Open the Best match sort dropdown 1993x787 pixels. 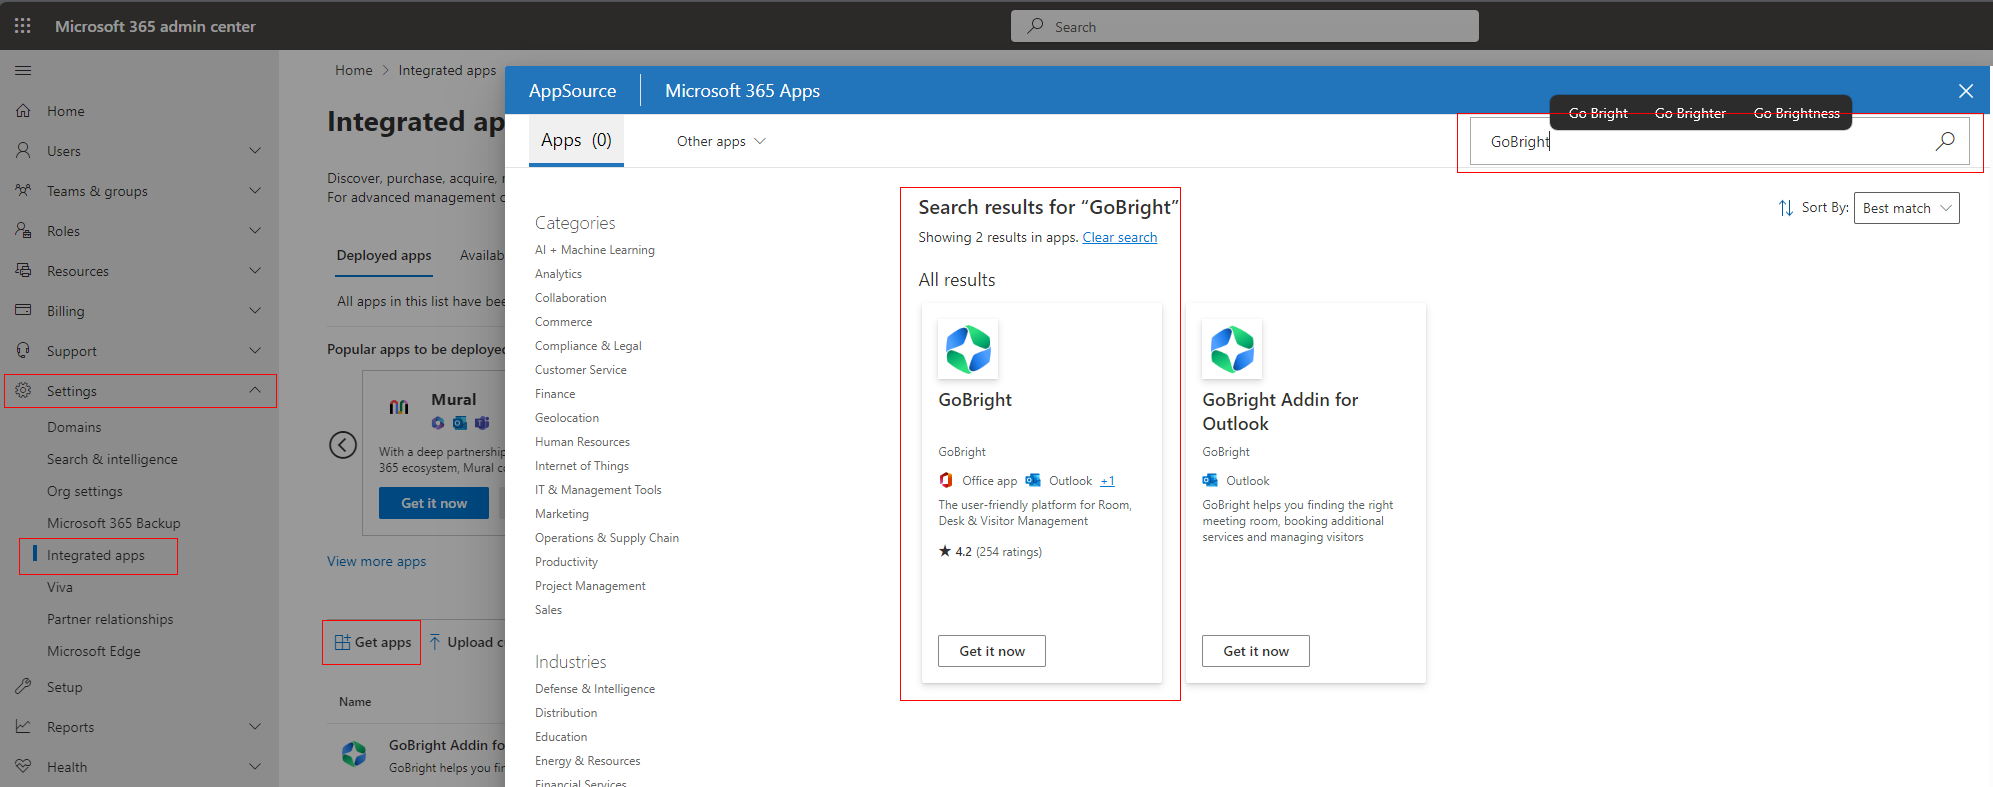tap(1905, 208)
